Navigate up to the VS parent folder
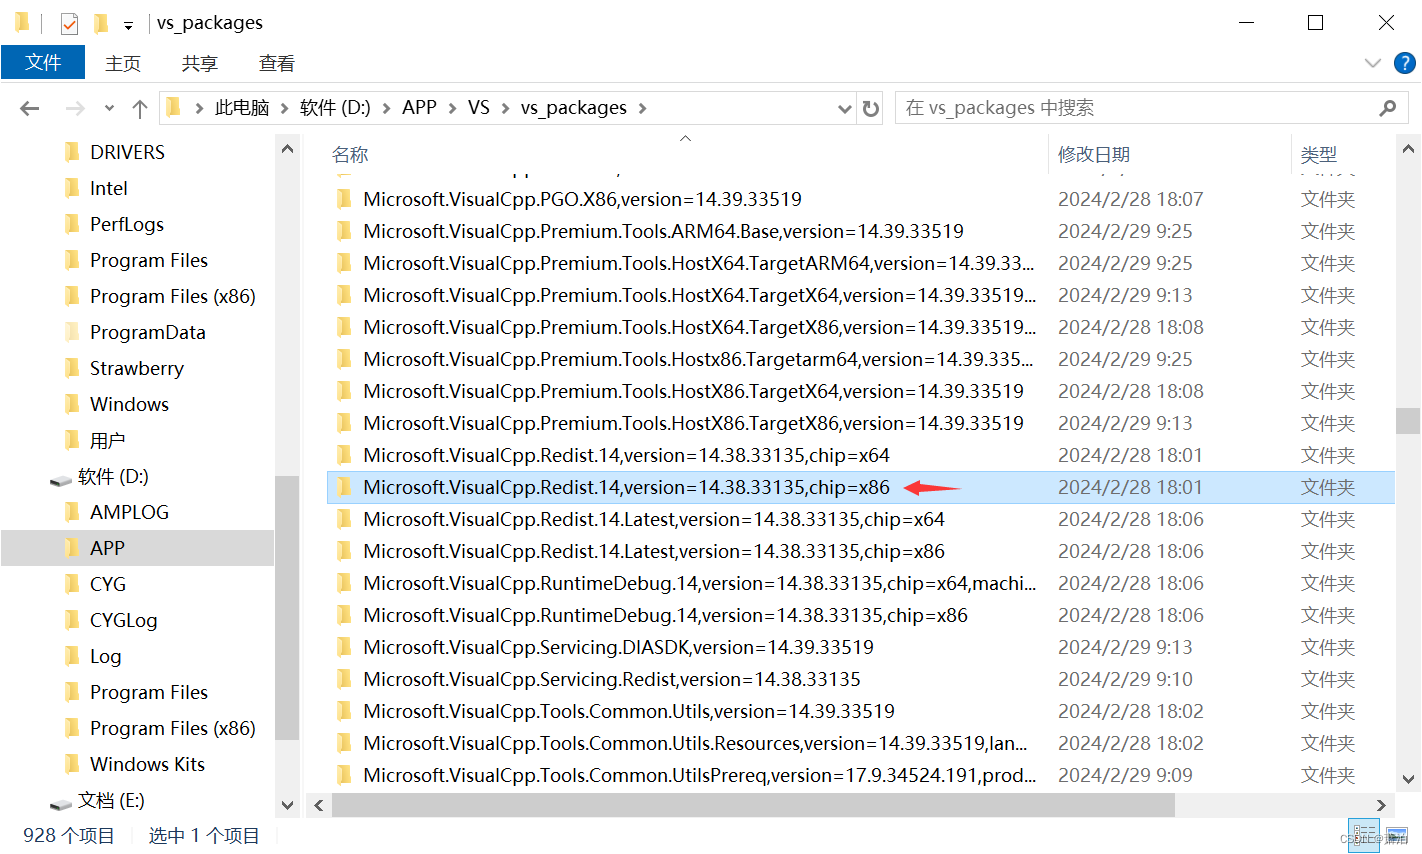 (139, 107)
